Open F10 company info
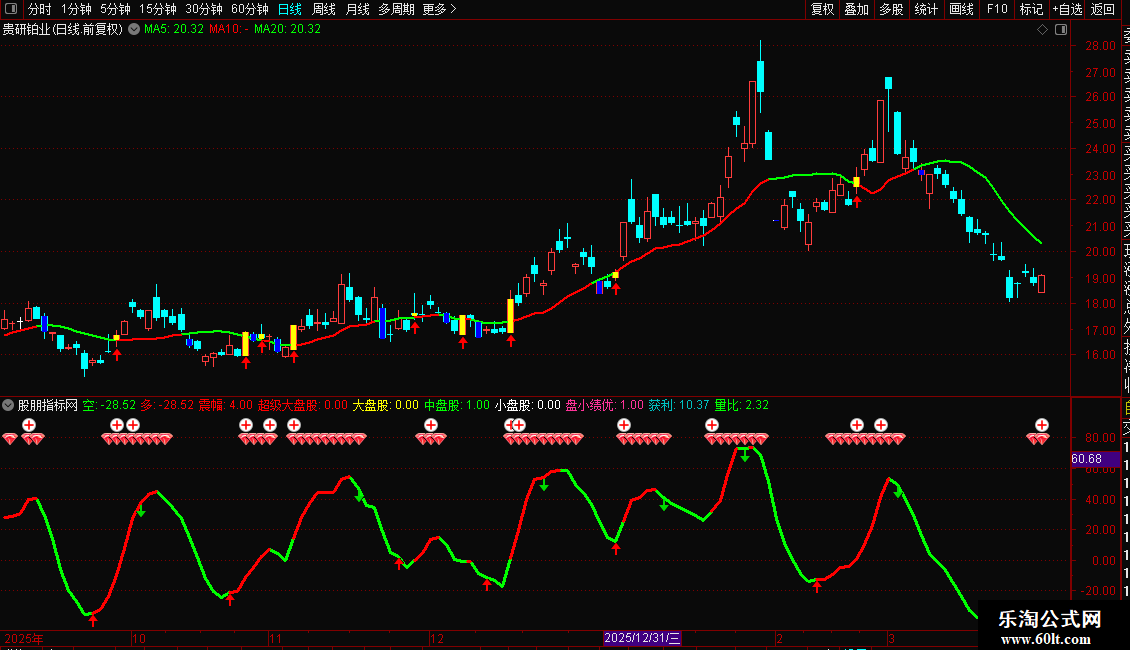Image resolution: width=1130 pixels, height=650 pixels. coord(997,9)
